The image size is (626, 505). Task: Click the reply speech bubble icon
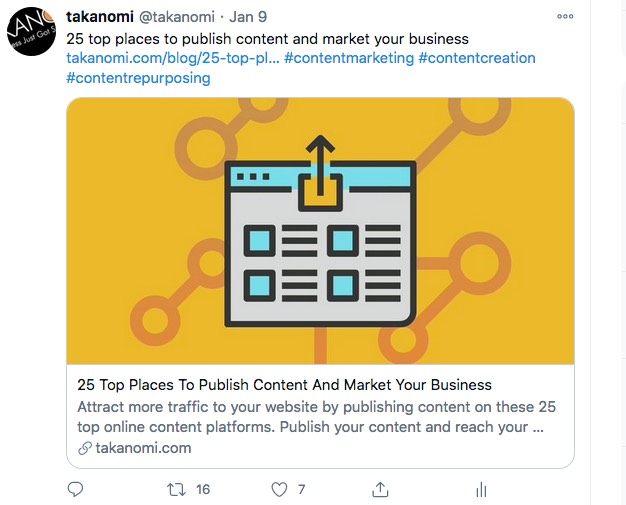pos(75,489)
